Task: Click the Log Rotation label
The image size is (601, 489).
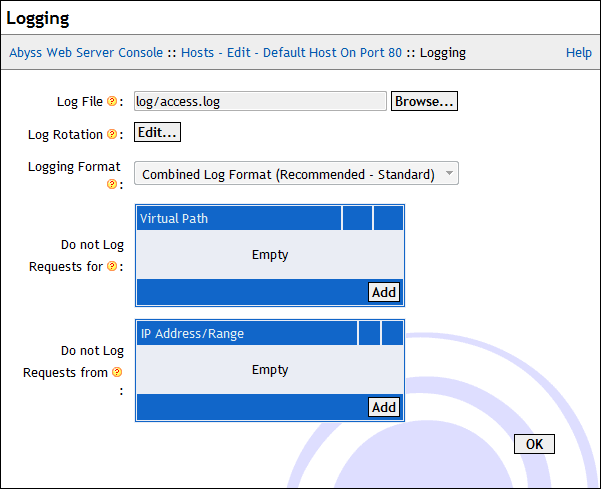Action: pos(65,135)
